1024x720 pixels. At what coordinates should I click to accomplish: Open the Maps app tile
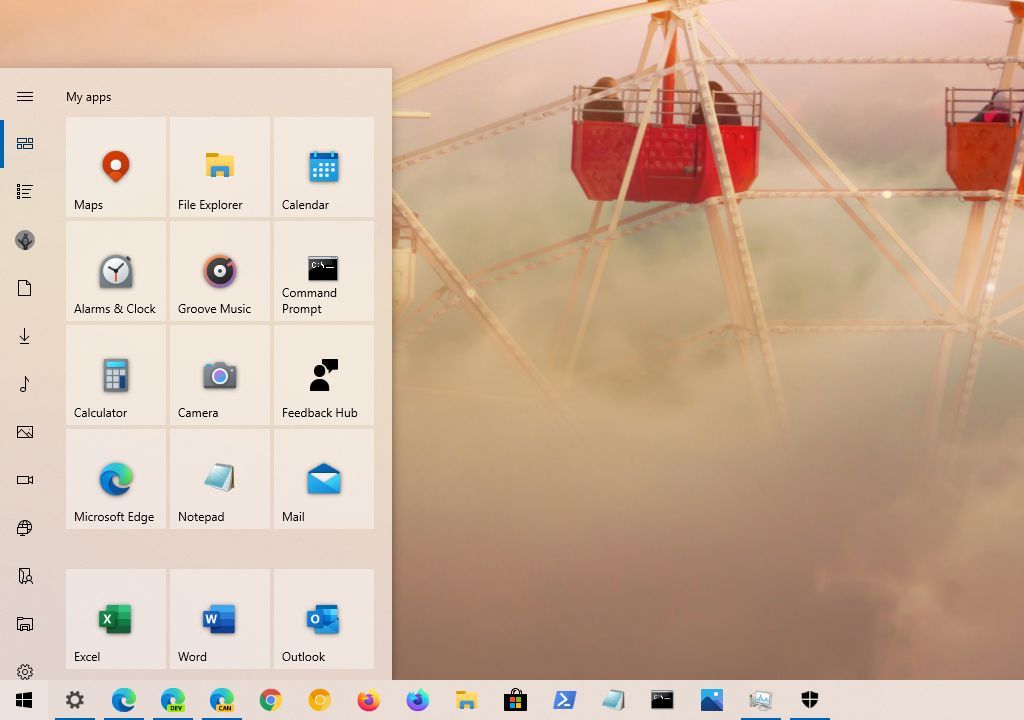(115, 167)
